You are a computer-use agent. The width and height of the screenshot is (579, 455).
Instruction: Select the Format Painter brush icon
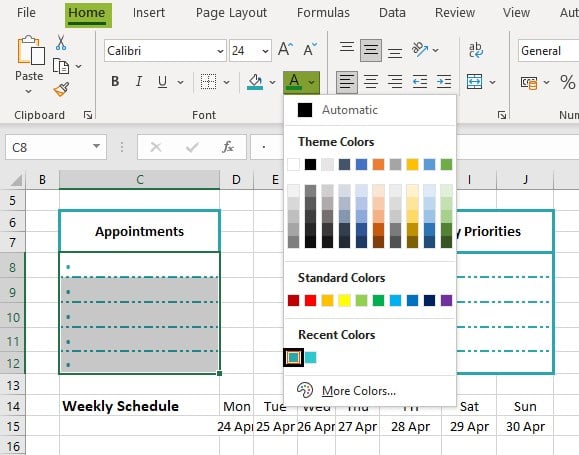[61, 89]
